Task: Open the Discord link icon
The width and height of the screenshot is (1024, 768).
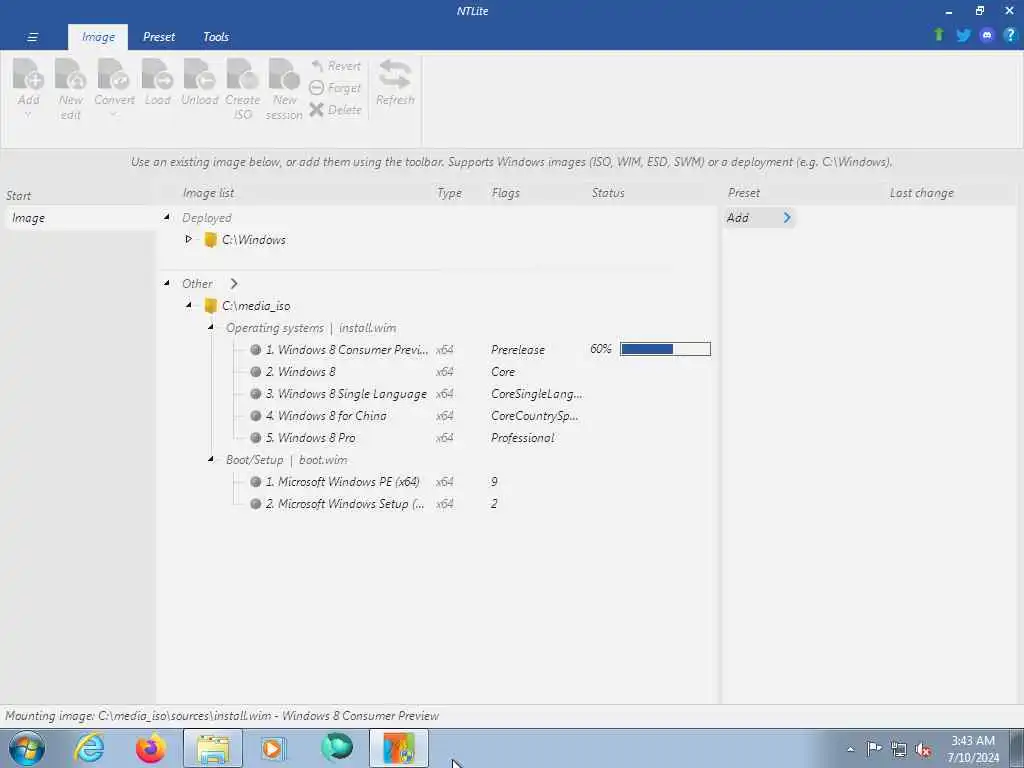Action: click(987, 35)
